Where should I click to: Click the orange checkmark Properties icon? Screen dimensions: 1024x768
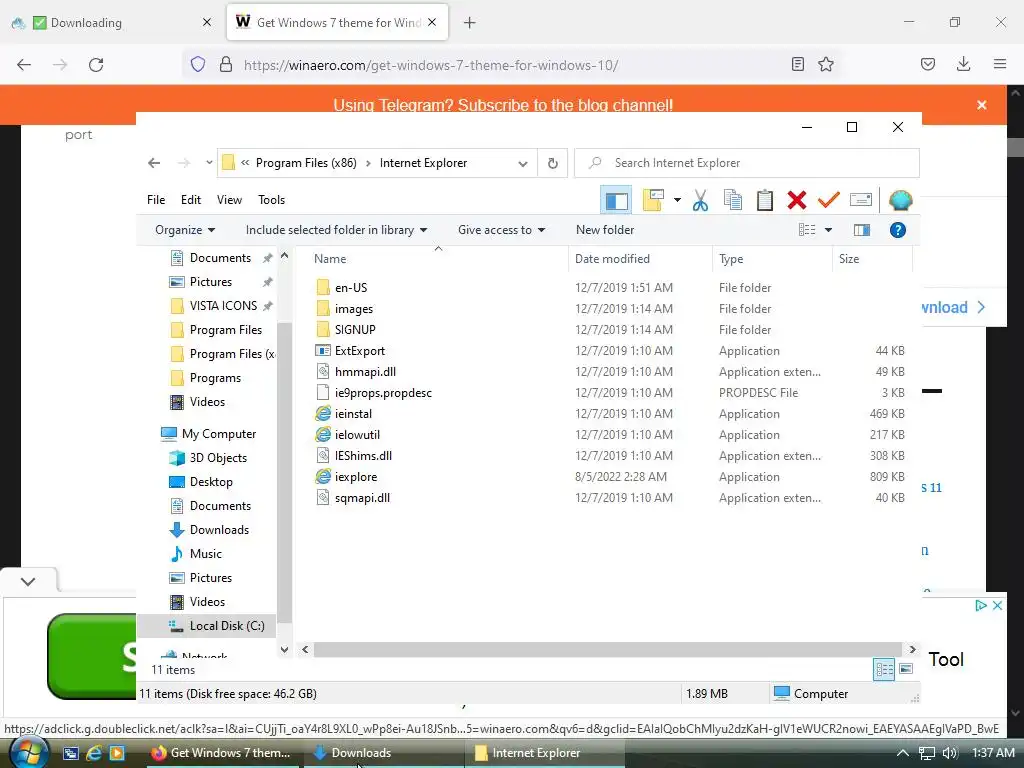click(x=829, y=200)
